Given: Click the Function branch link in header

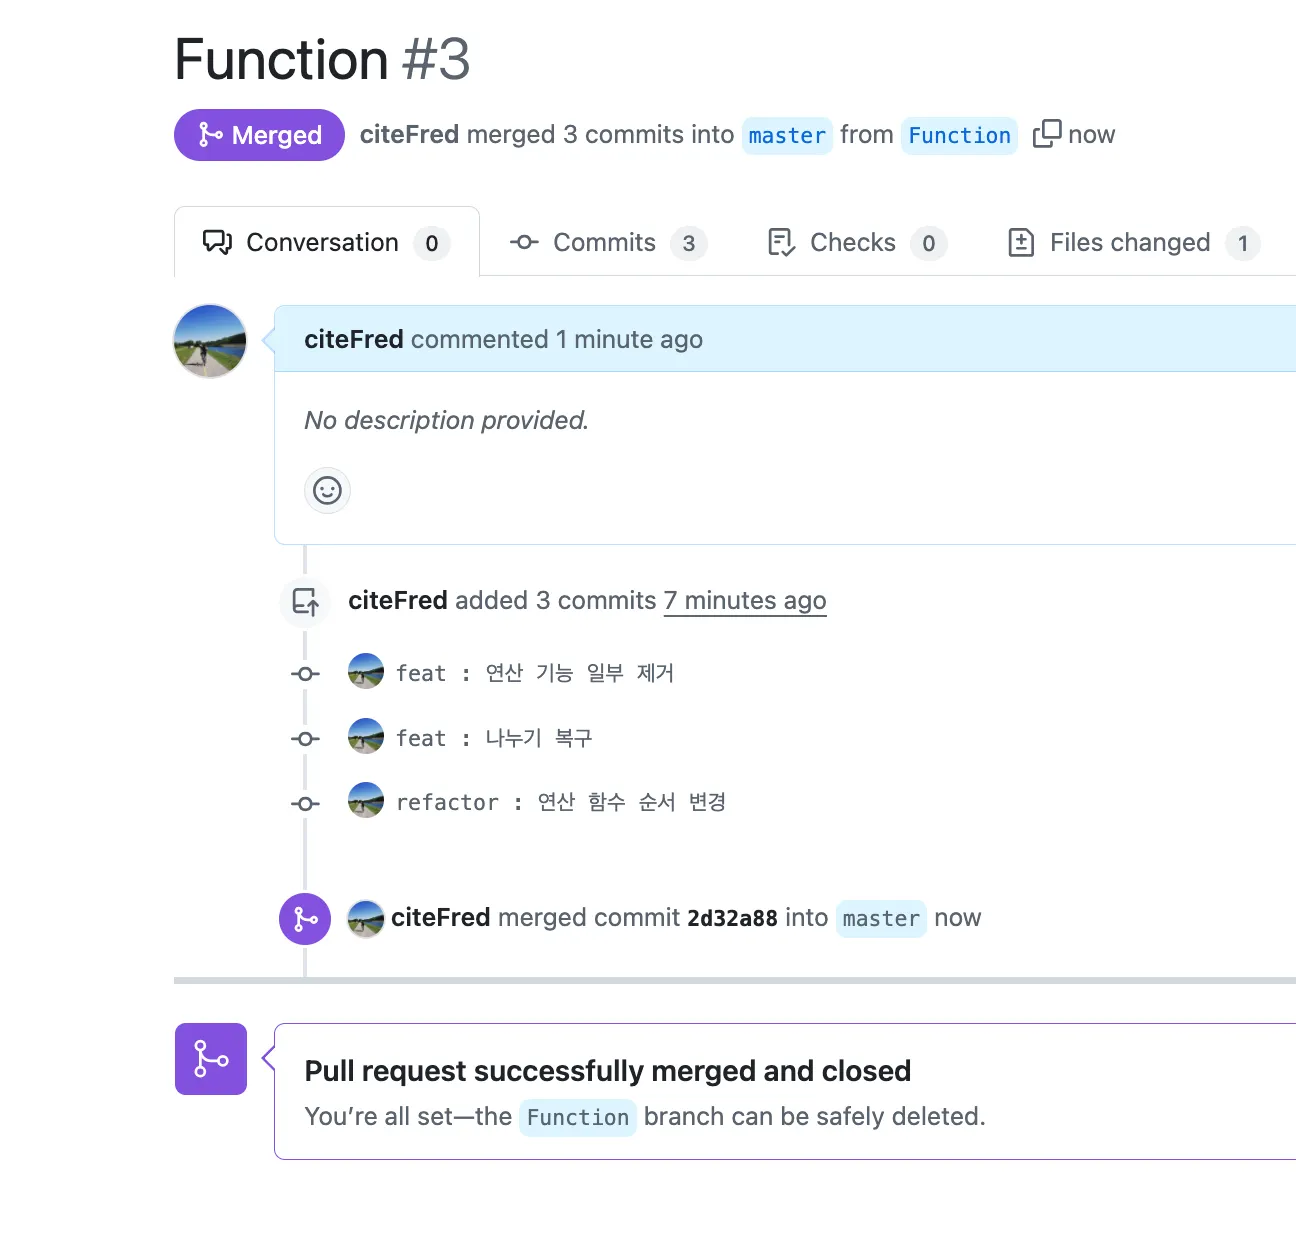Looking at the screenshot, I should [x=959, y=135].
